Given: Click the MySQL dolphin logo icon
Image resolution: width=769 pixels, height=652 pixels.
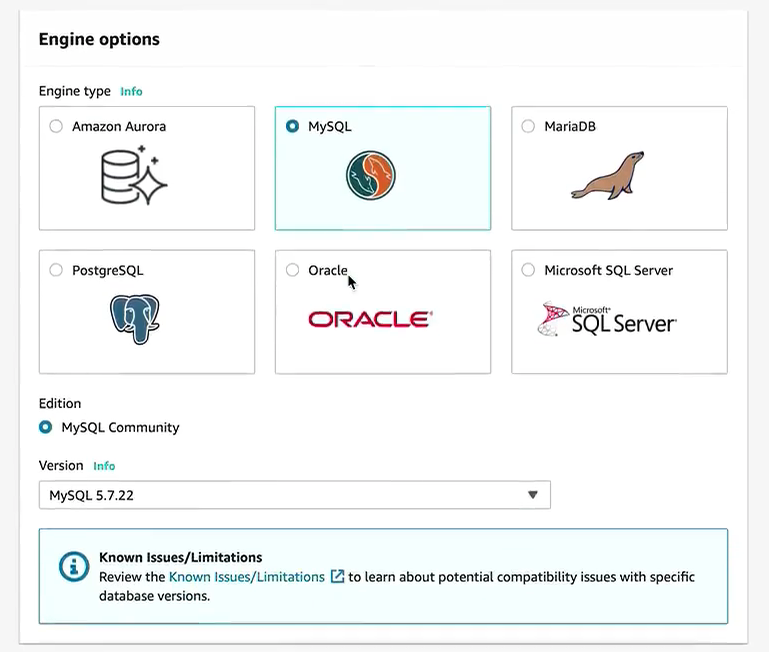Looking at the screenshot, I should pos(371,176).
